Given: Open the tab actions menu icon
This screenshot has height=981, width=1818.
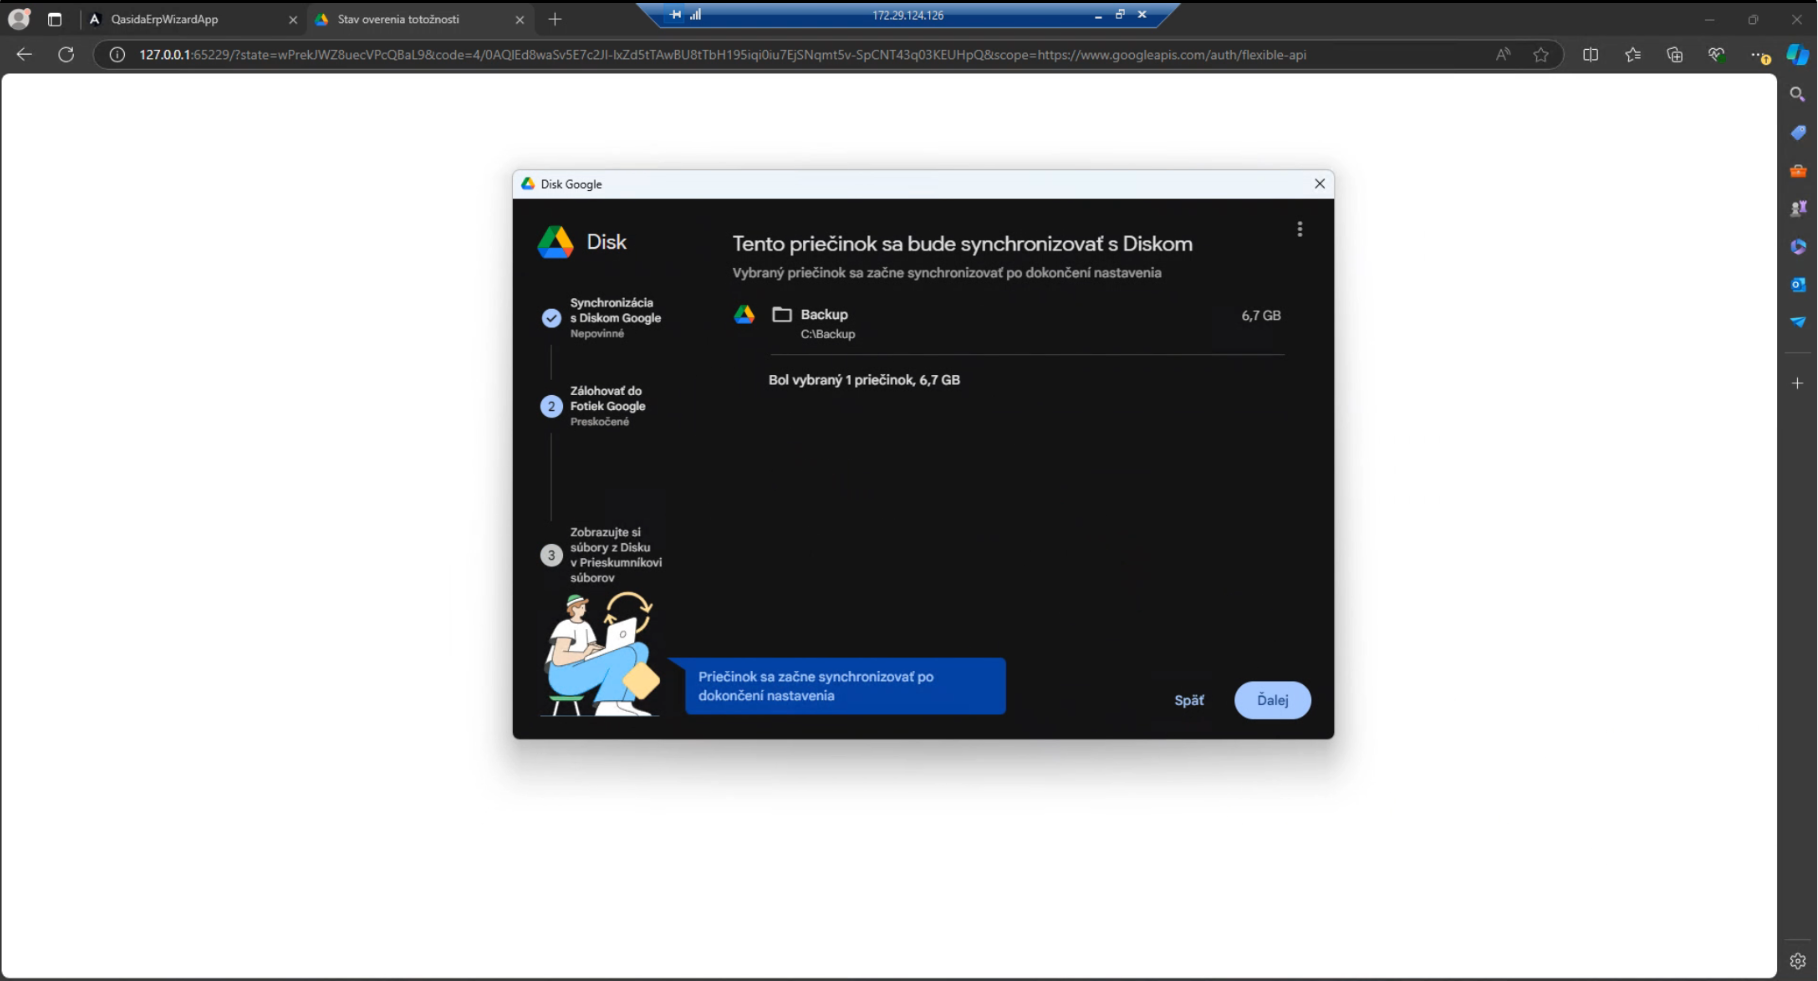Looking at the screenshot, I should 55,19.
